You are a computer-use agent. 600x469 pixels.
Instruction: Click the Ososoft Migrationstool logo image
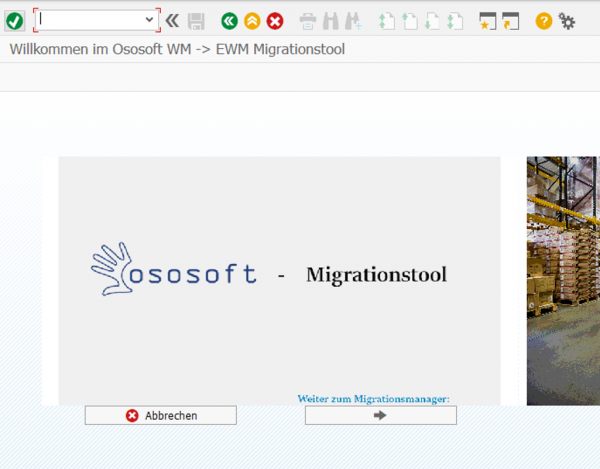[x=279, y=281]
